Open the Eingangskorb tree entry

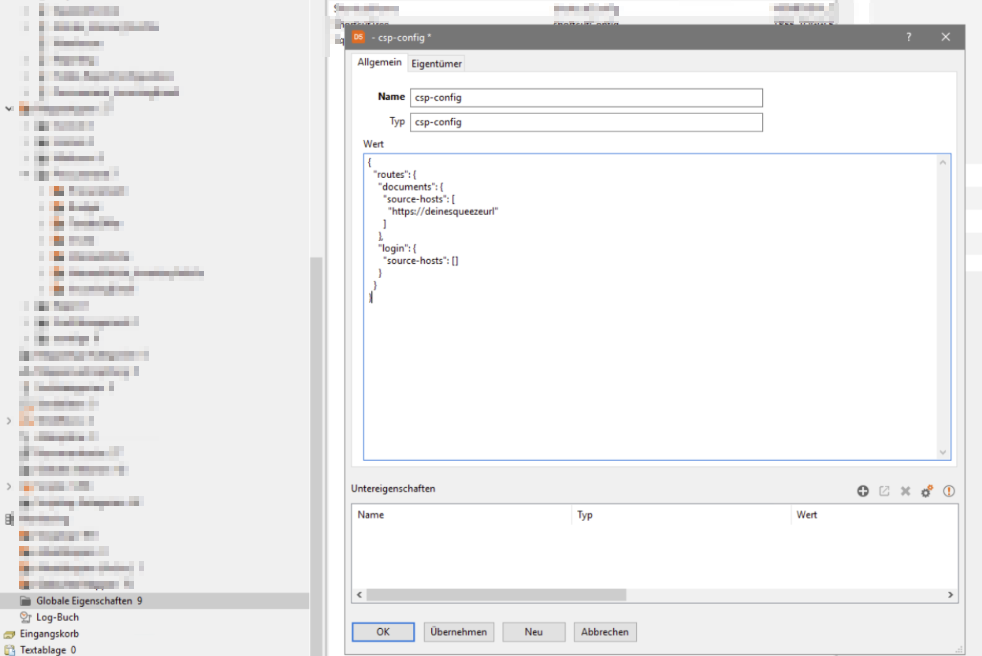coord(49,634)
